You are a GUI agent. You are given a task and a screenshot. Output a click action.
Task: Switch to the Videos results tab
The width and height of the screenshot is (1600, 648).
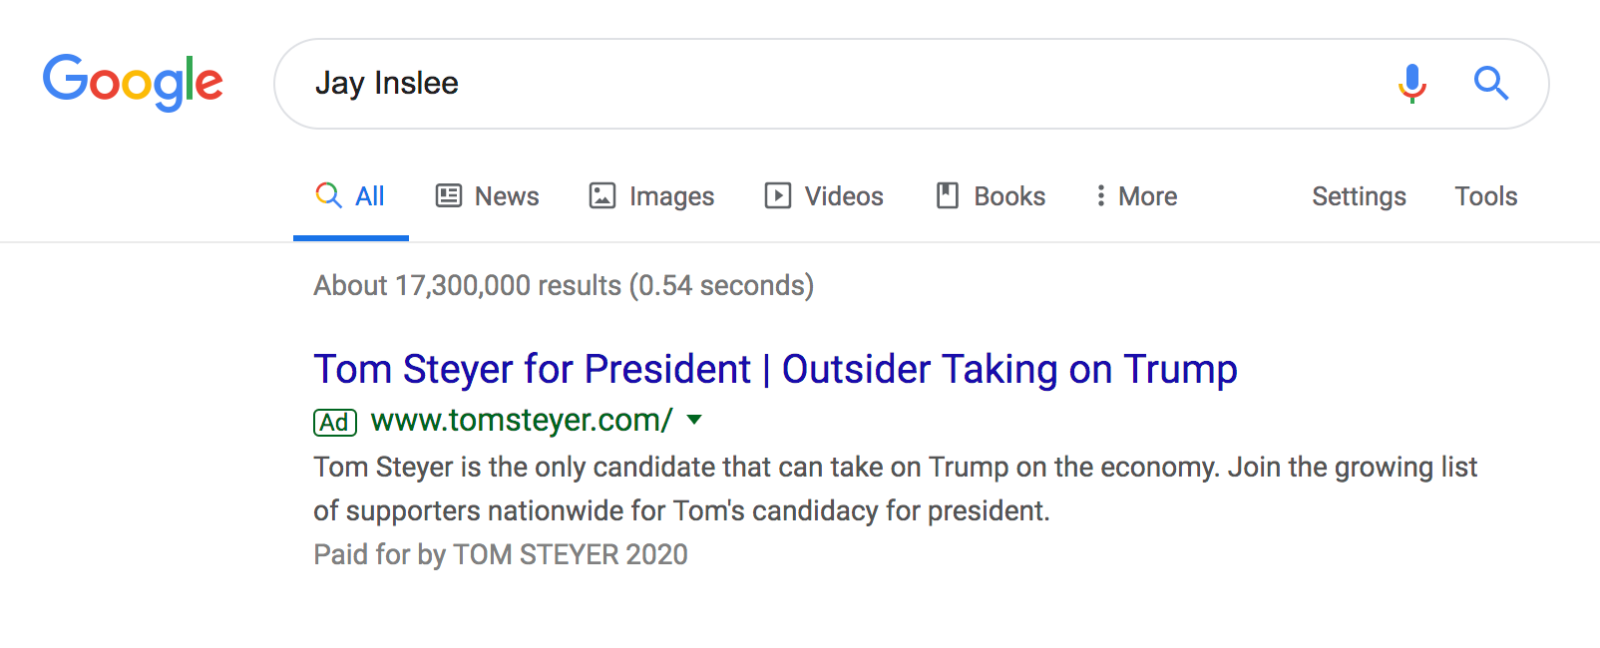point(843,197)
